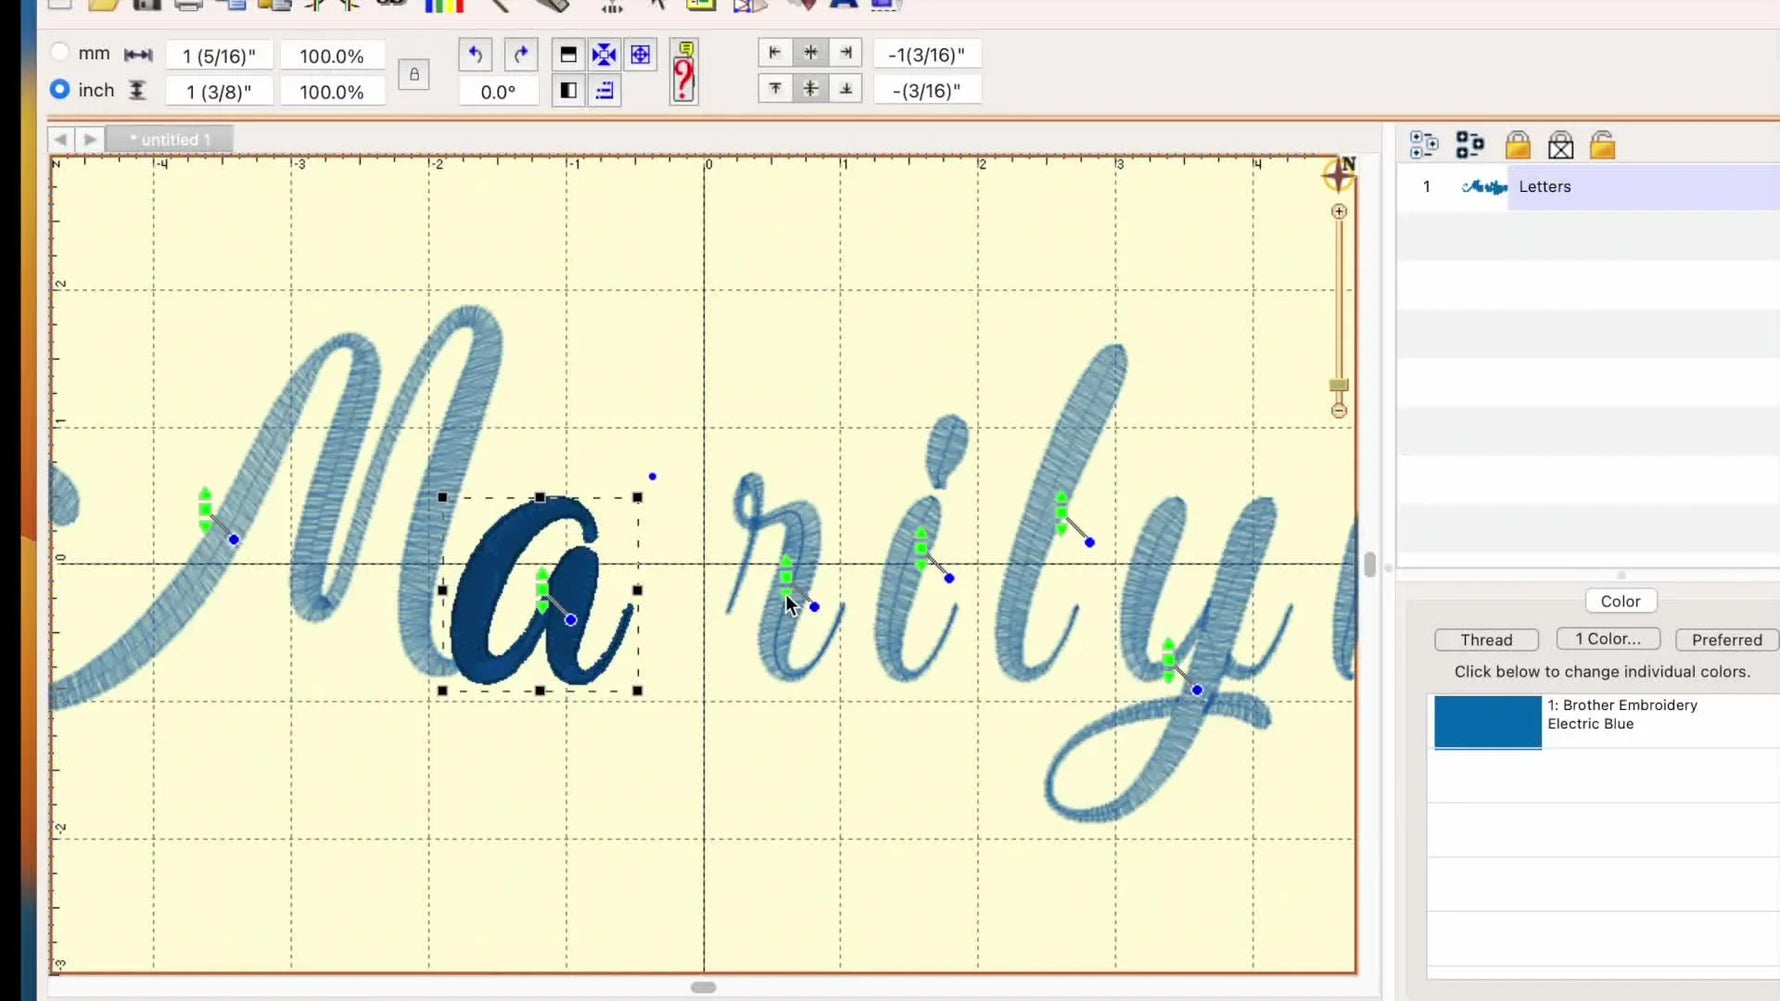Click the lock-with-X icon above the layer list
The height and width of the screenshot is (1001, 1780).
[x=1561, y=144]
